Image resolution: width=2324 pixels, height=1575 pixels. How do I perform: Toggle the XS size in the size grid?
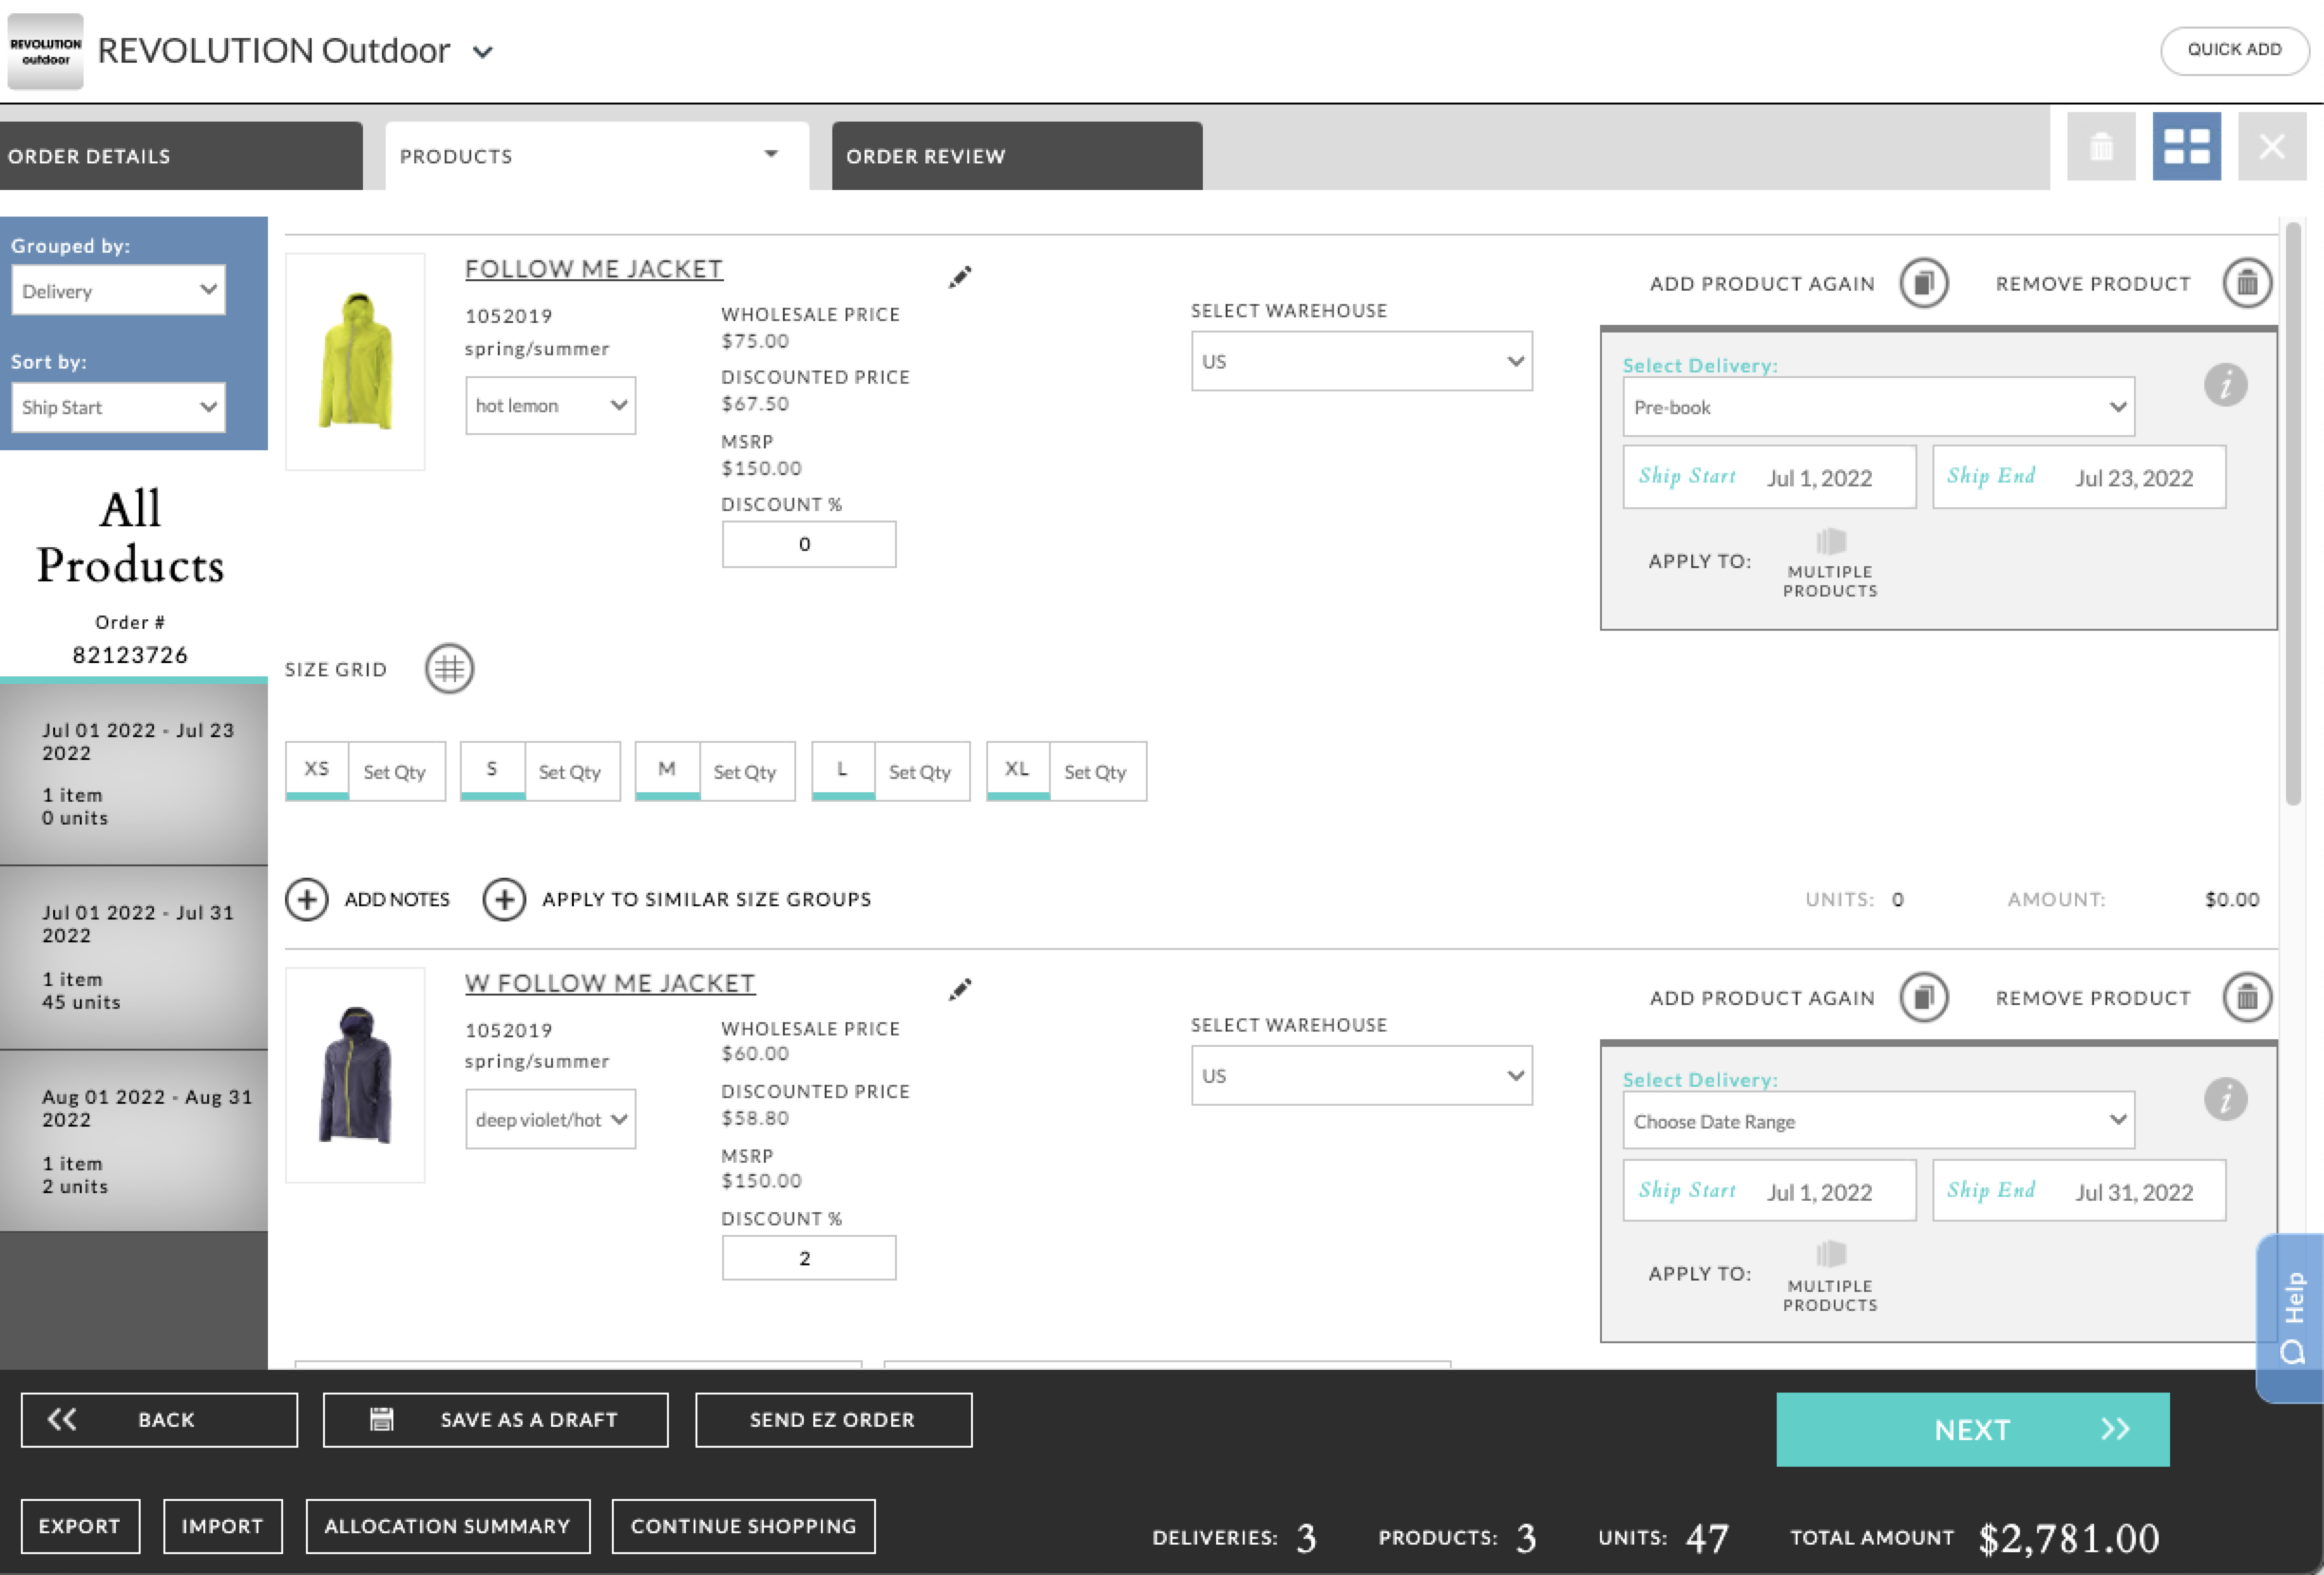[316, 770]
